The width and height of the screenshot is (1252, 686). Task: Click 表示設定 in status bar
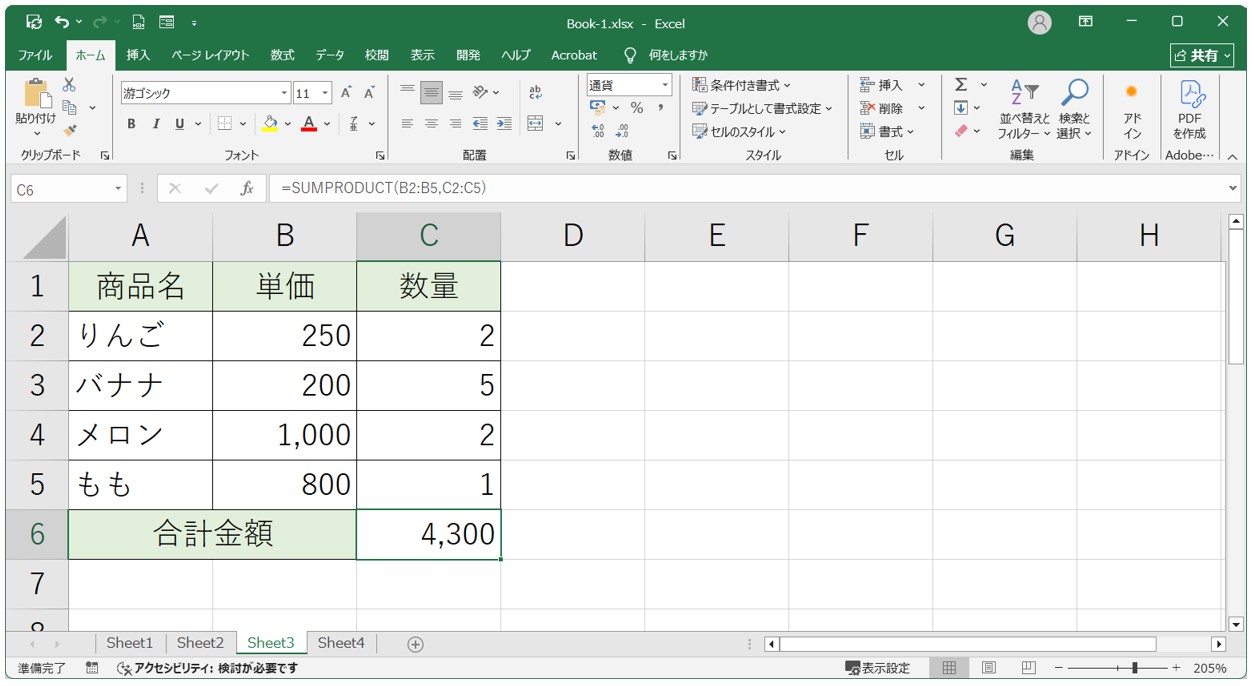[878, 668]
